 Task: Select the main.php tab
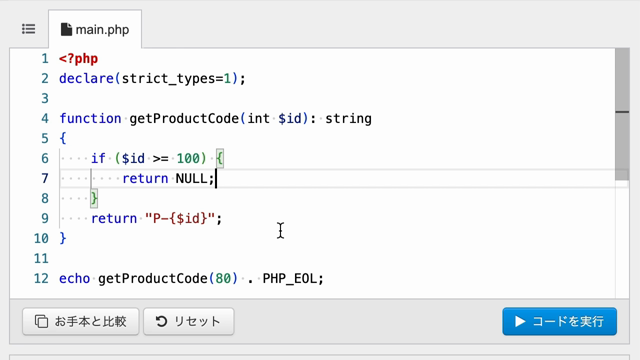pyautogui.click(x=95, y=29)
